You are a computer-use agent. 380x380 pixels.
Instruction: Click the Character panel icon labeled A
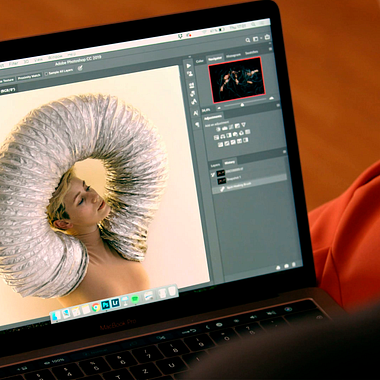(x=196, y=113)
